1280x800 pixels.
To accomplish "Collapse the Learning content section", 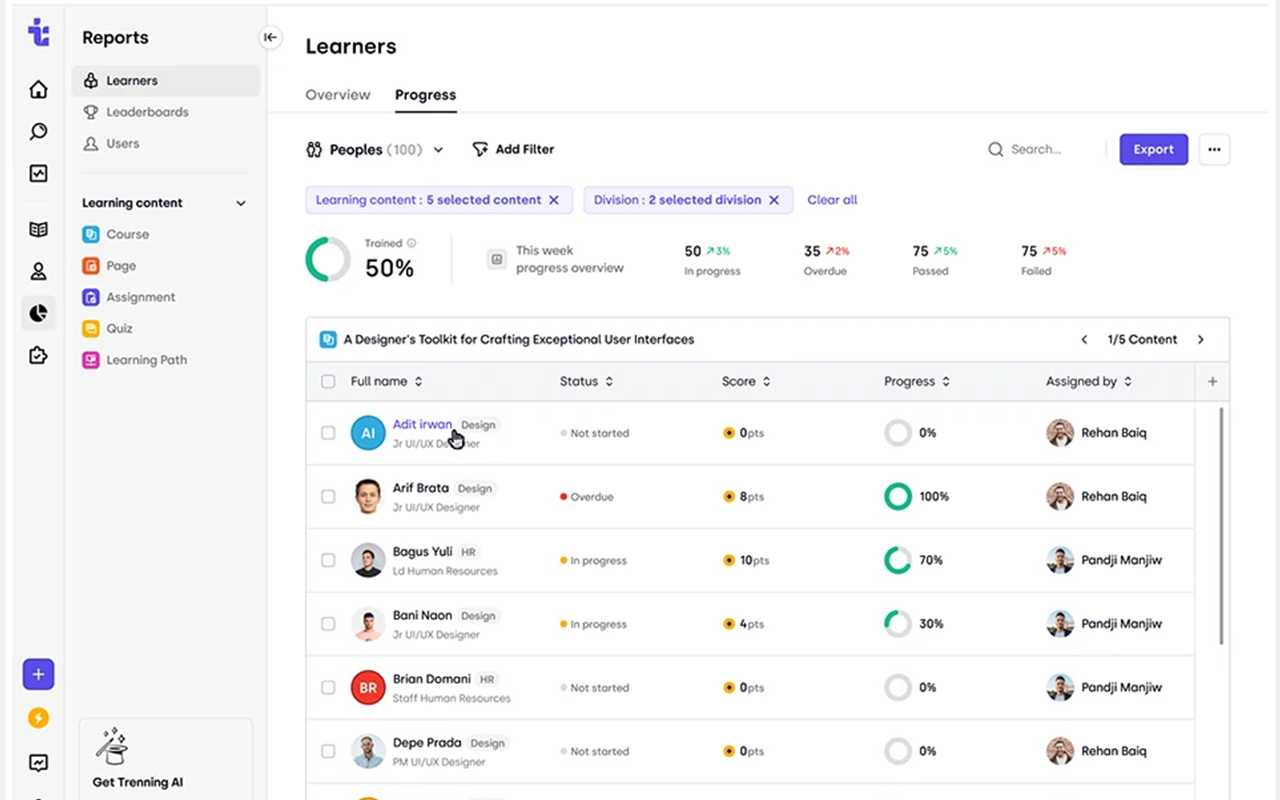I will [x=240, y=202].
